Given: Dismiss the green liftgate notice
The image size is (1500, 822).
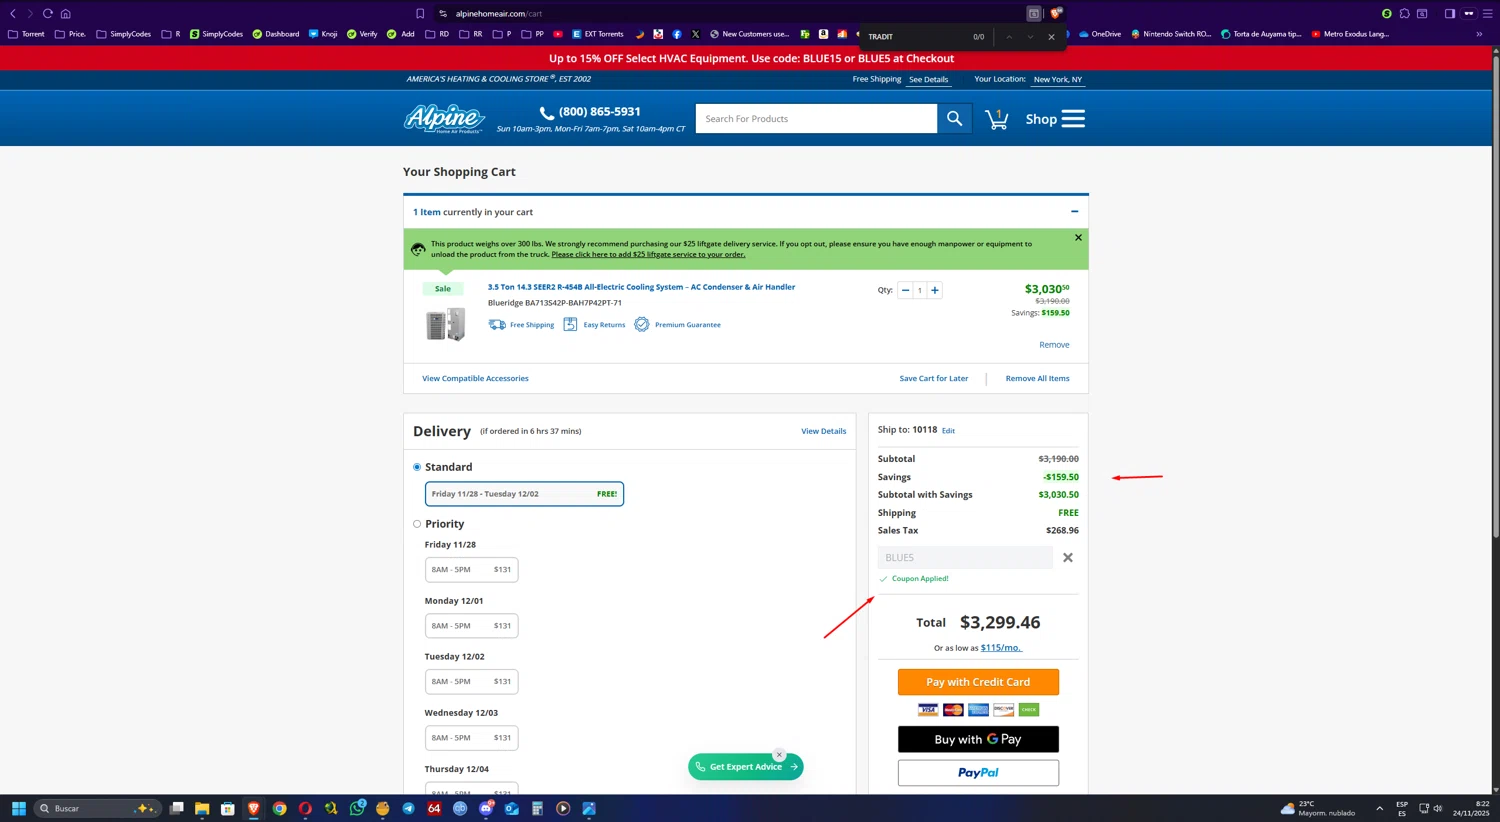Looking at the screenshot, I should 1078,238.
